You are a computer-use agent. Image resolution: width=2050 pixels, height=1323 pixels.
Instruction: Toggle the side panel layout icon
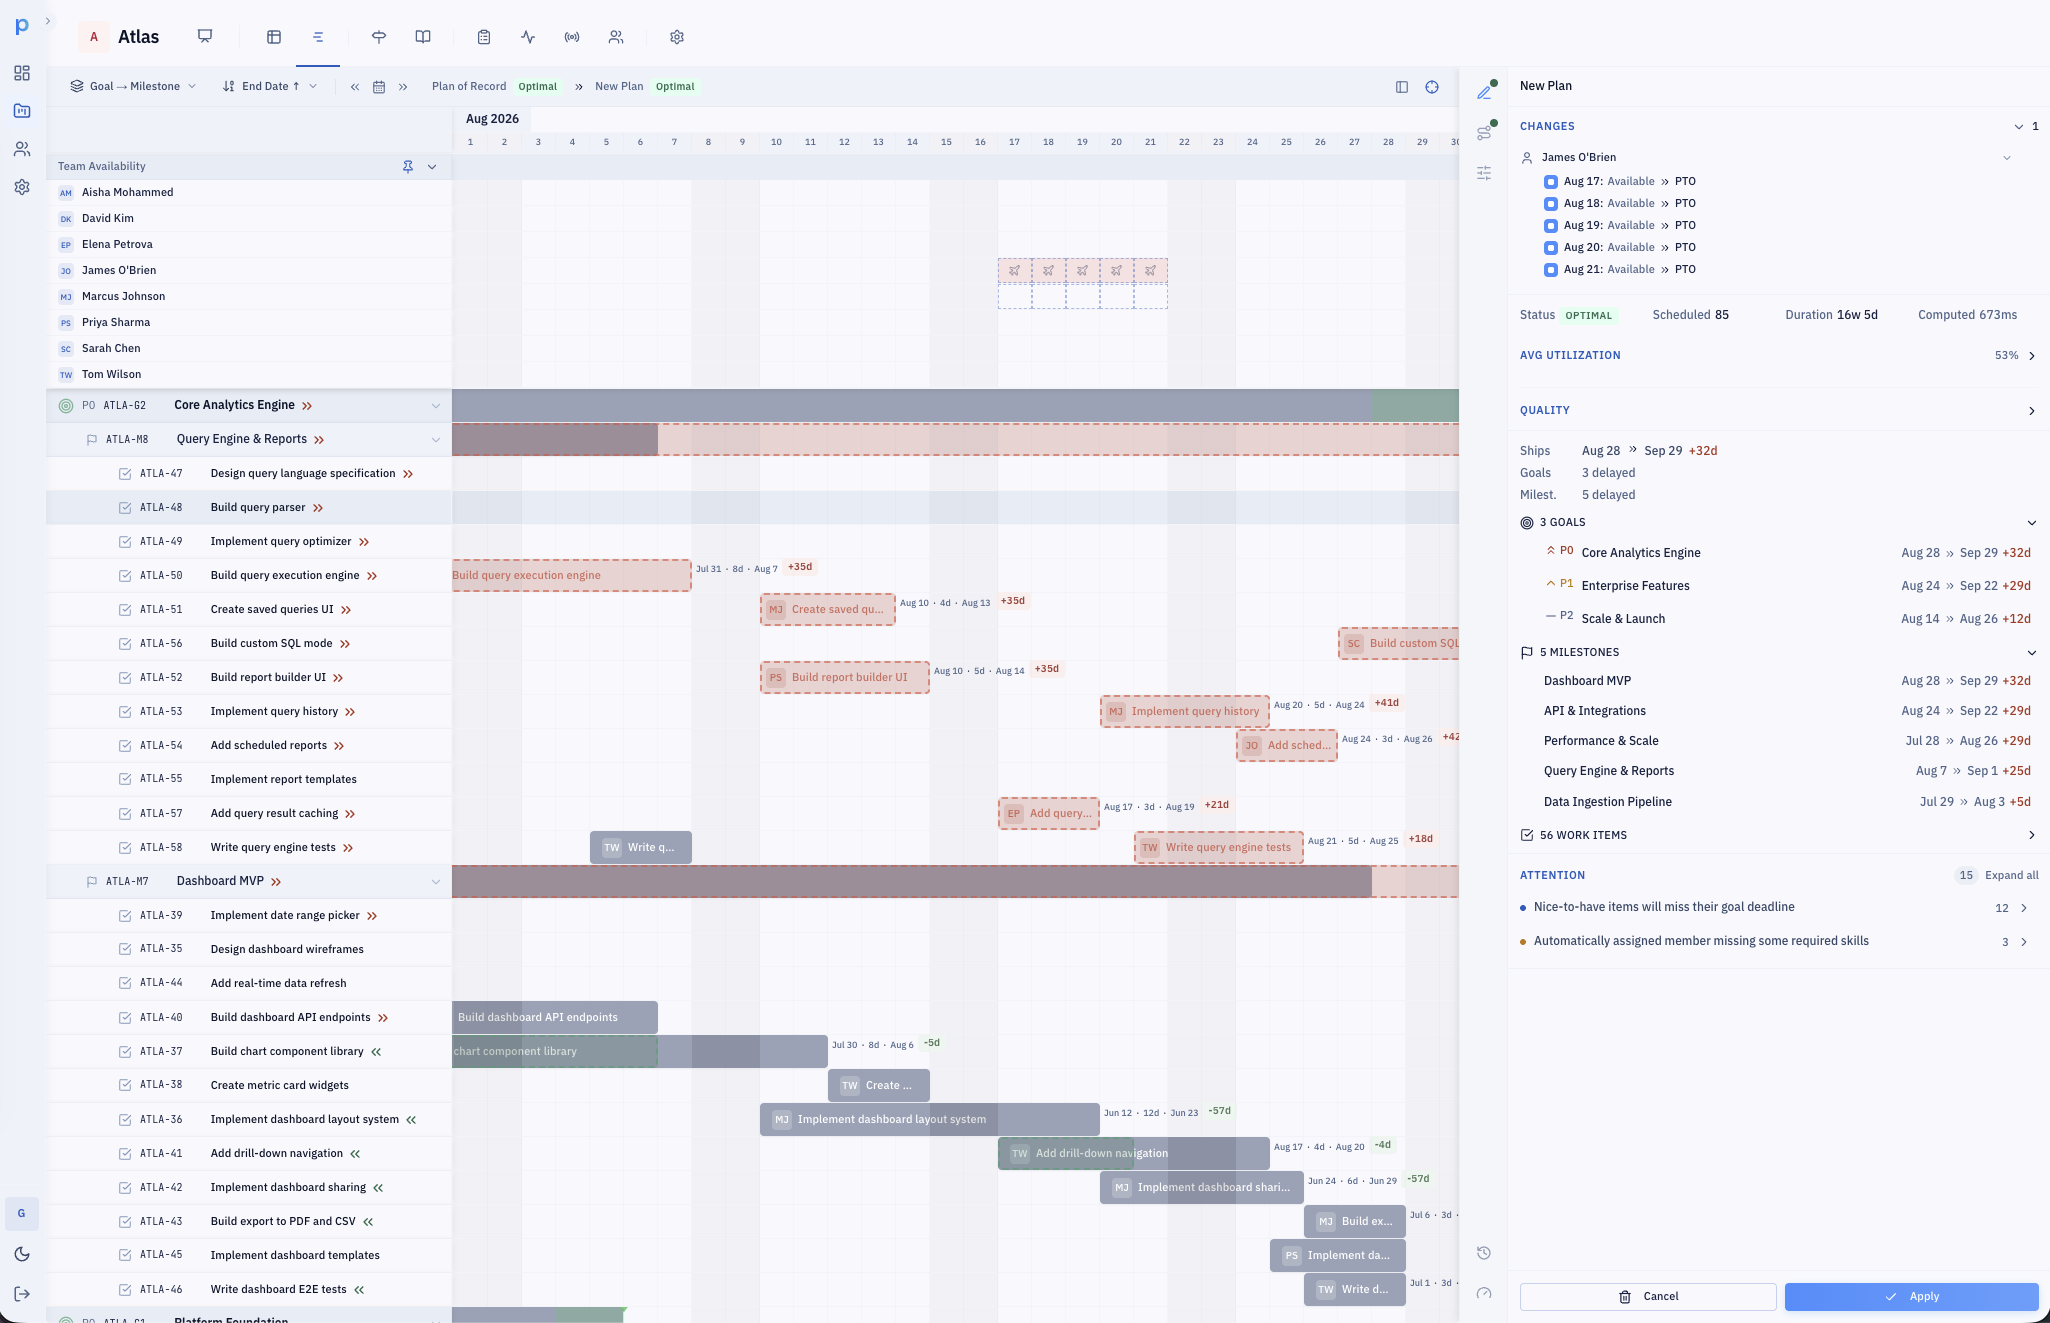point(1402,87)
